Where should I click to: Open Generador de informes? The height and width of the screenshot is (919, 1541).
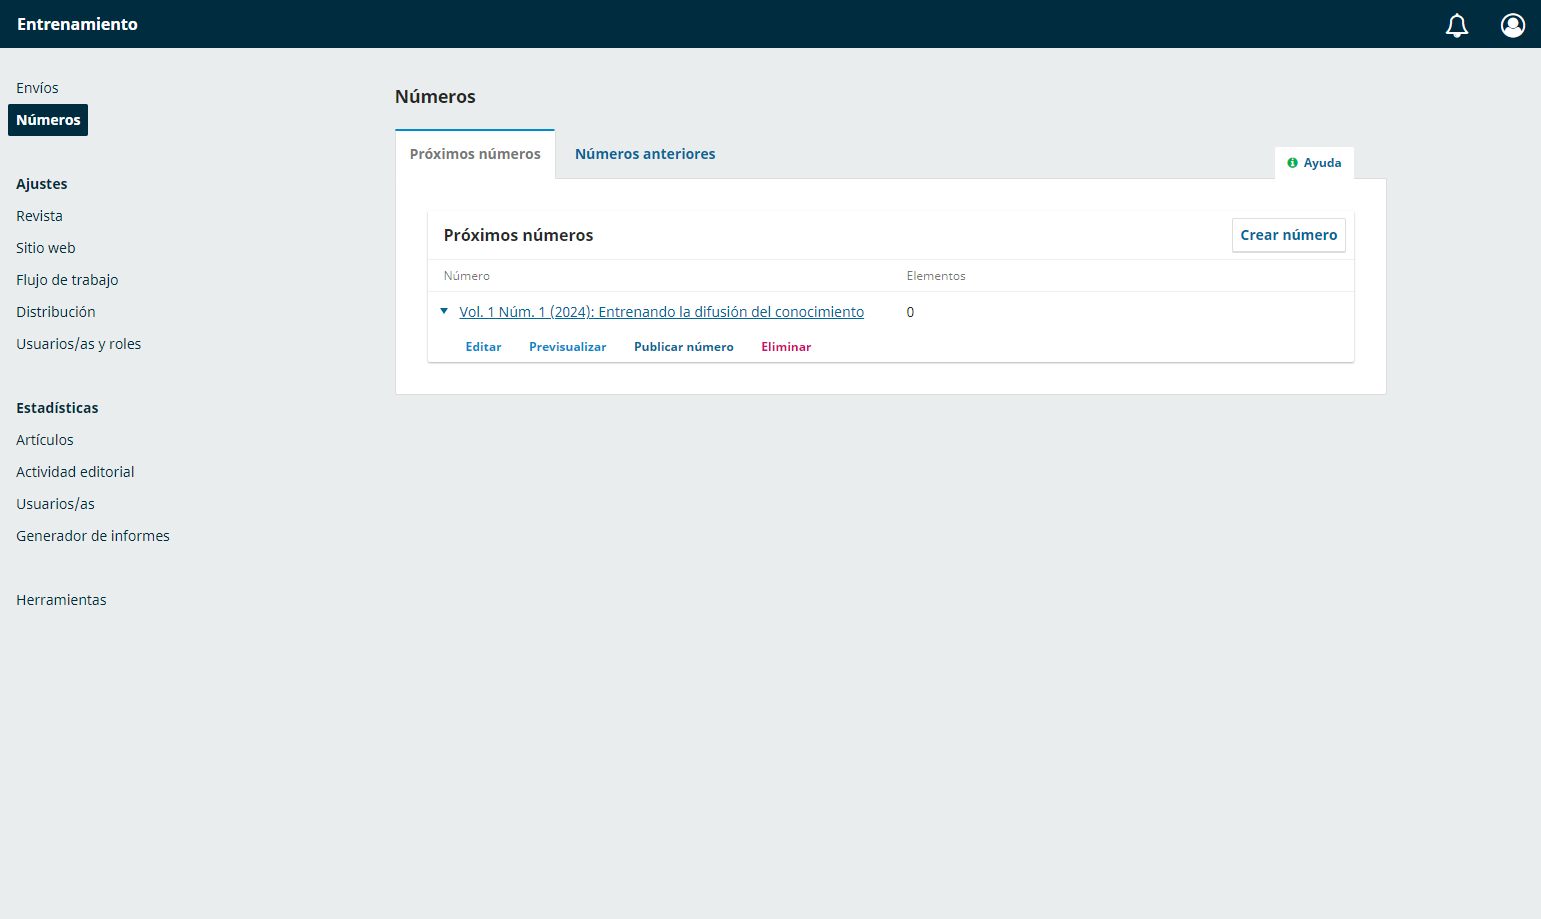click(93, 536)
